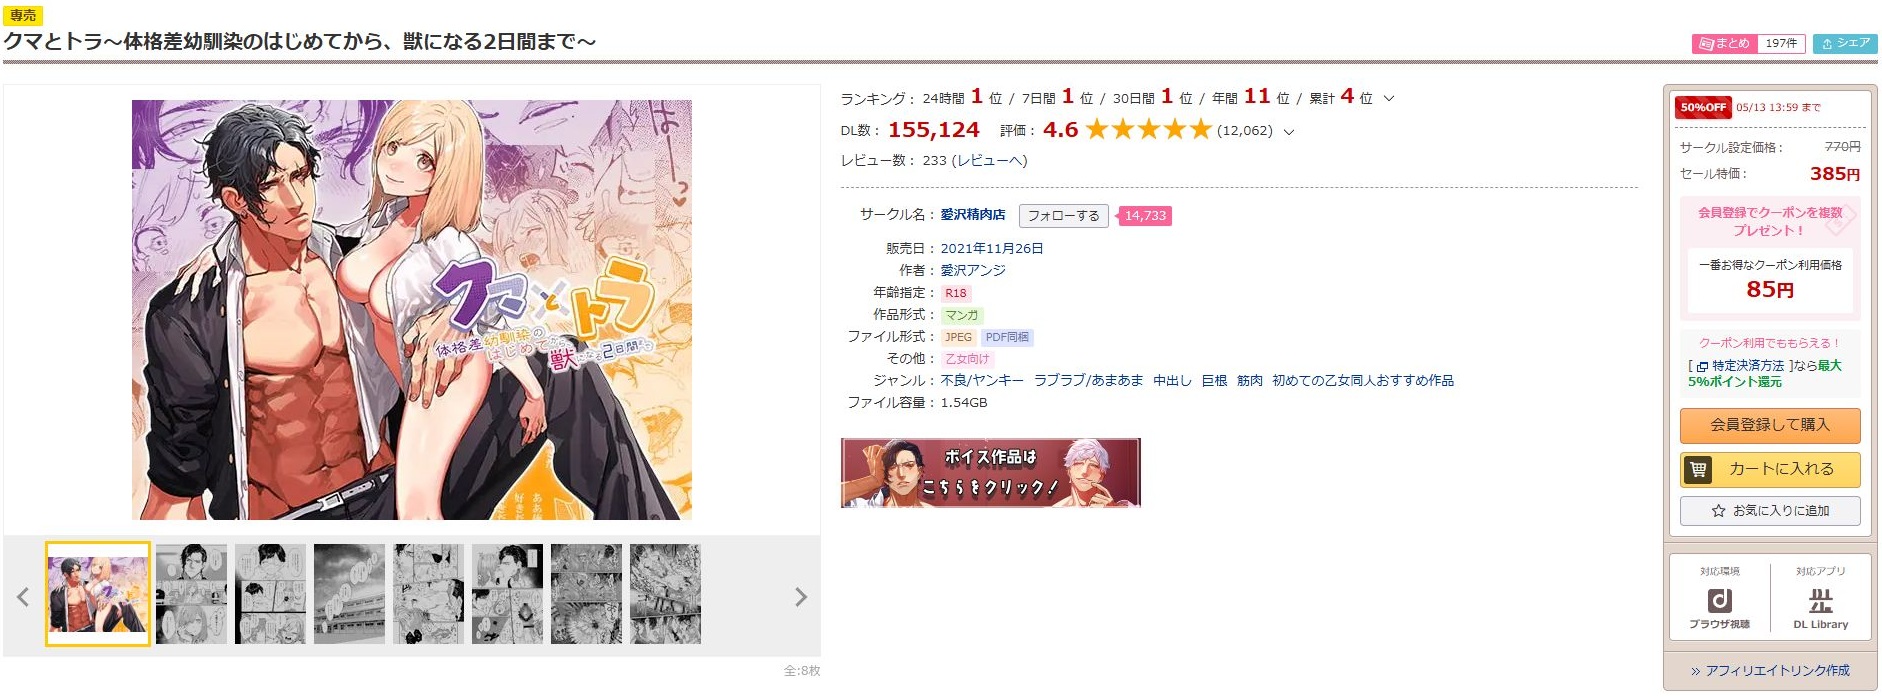Screen dimensions: 1882x697
Task: Click the シェア share button
Action: (1845, 44)
